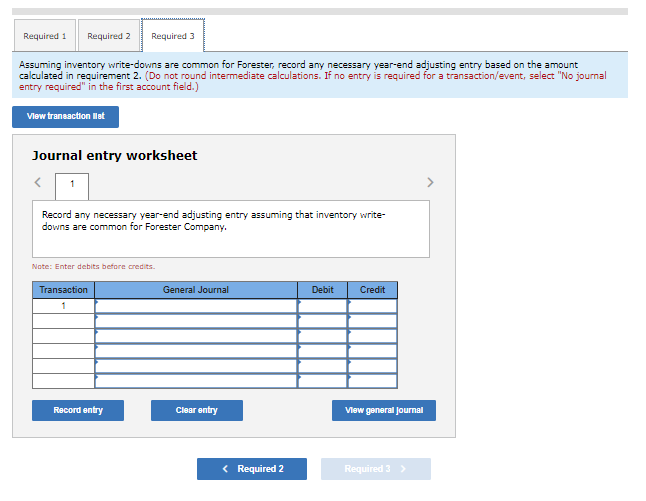Image resolution: width=646 pixels, height=501 pixels.
Task: Open fourth row General Journal account field
Action: (x=196, y=351)
